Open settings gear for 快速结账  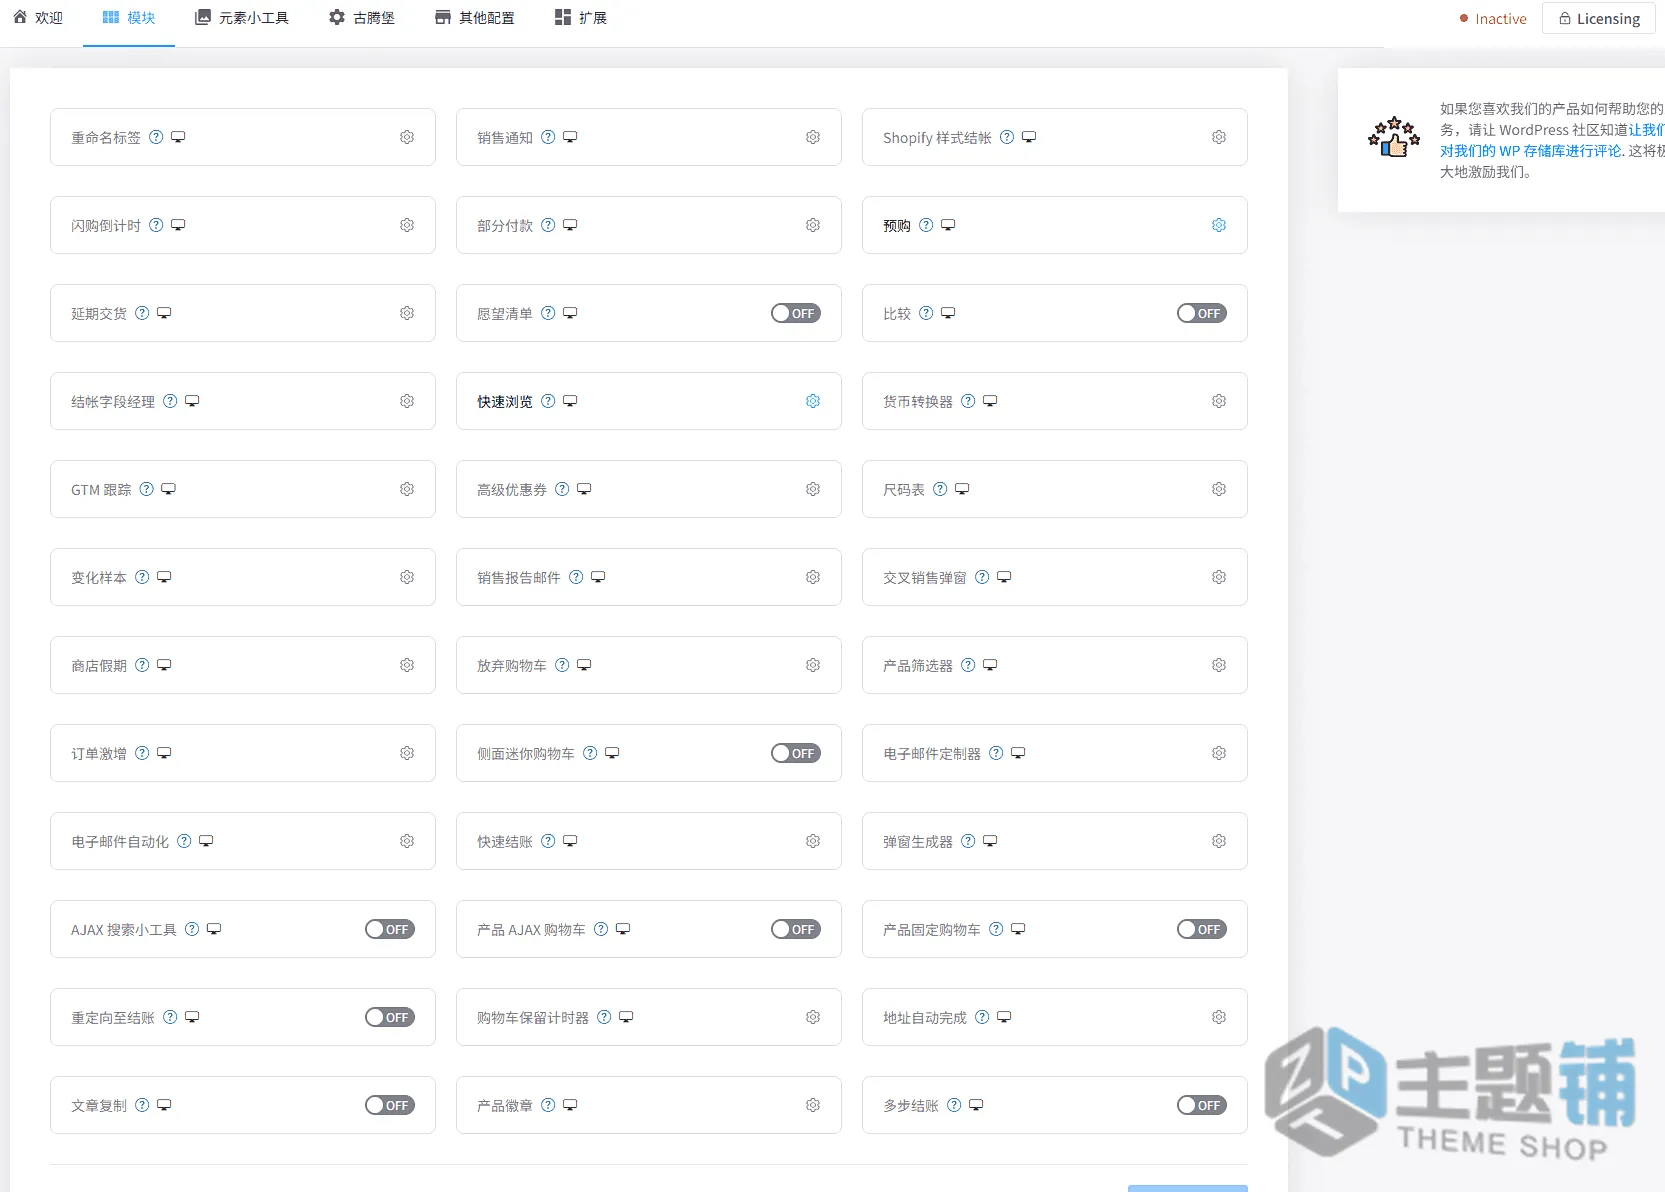click(x=813, y=841)
